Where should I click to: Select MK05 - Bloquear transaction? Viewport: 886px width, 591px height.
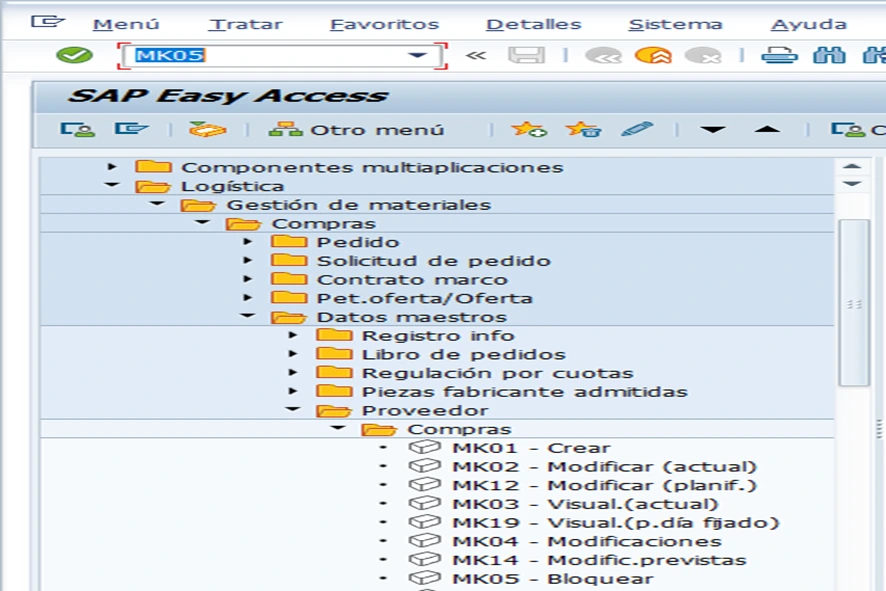pos(553,579)
